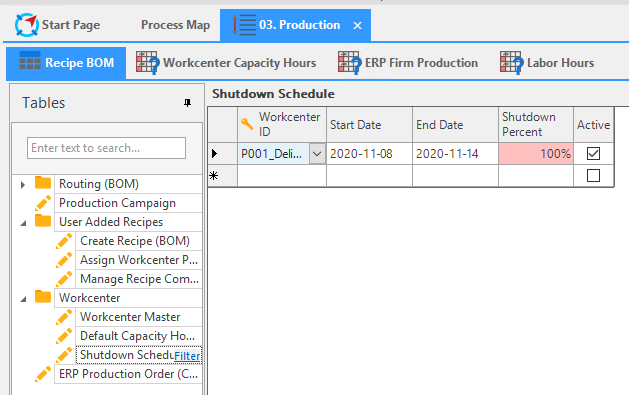The image size is (629, 395).
Task: Click the User Added Recipes folder icon
Action: point(43,221)
